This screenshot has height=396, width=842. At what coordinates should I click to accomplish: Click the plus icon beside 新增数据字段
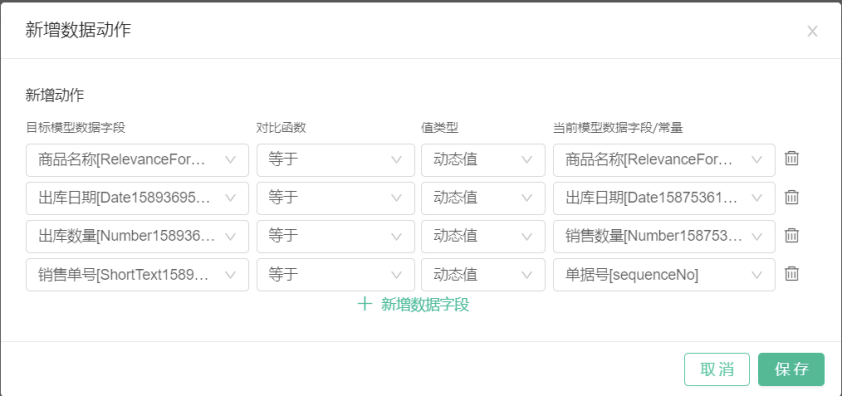(x=365, y=305)
